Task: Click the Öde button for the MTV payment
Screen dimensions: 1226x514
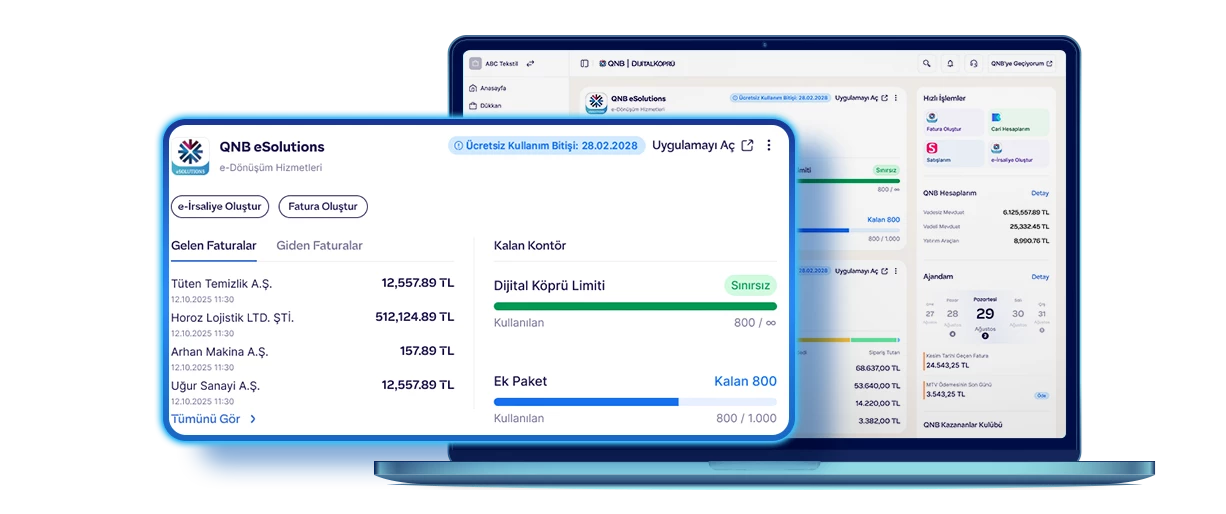Action: pos(1041,396)
